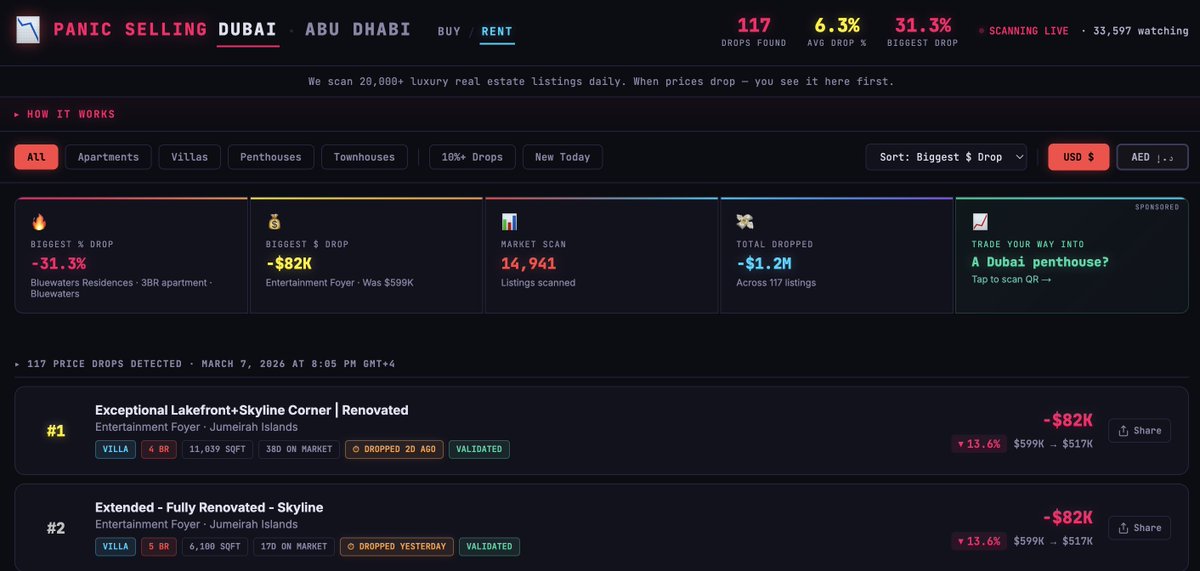Click 'SCANNING LIVE' status text

tap(1029, 31)
